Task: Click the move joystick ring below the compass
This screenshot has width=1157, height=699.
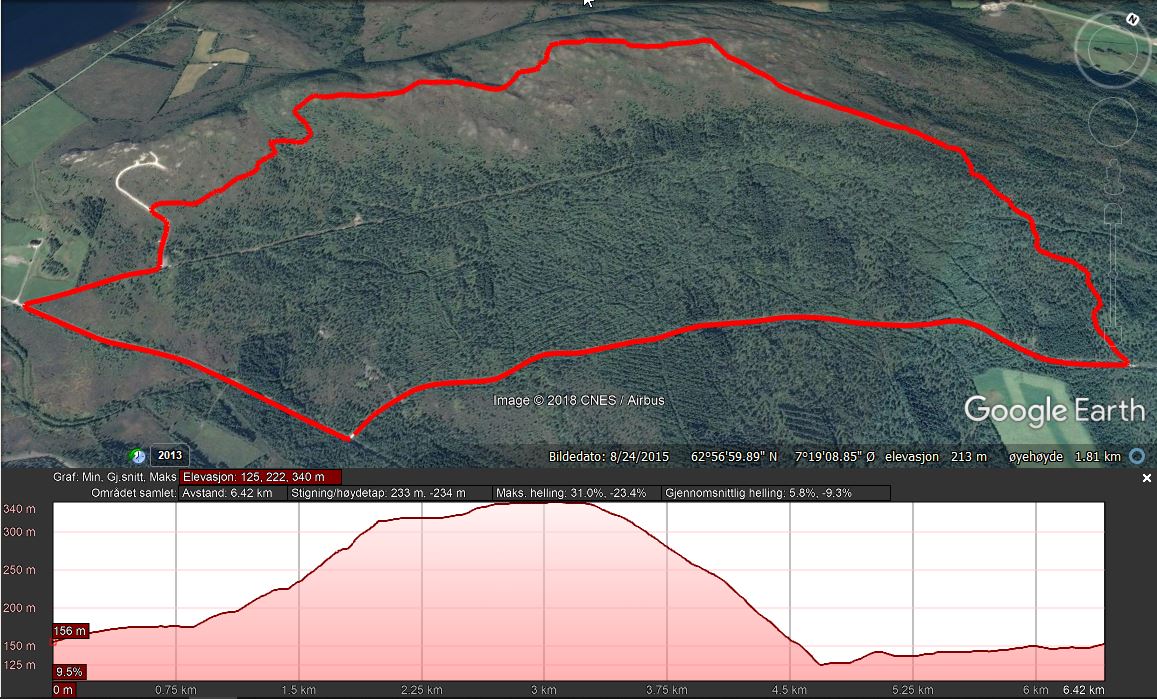Action: click(x=1113, y=121)
